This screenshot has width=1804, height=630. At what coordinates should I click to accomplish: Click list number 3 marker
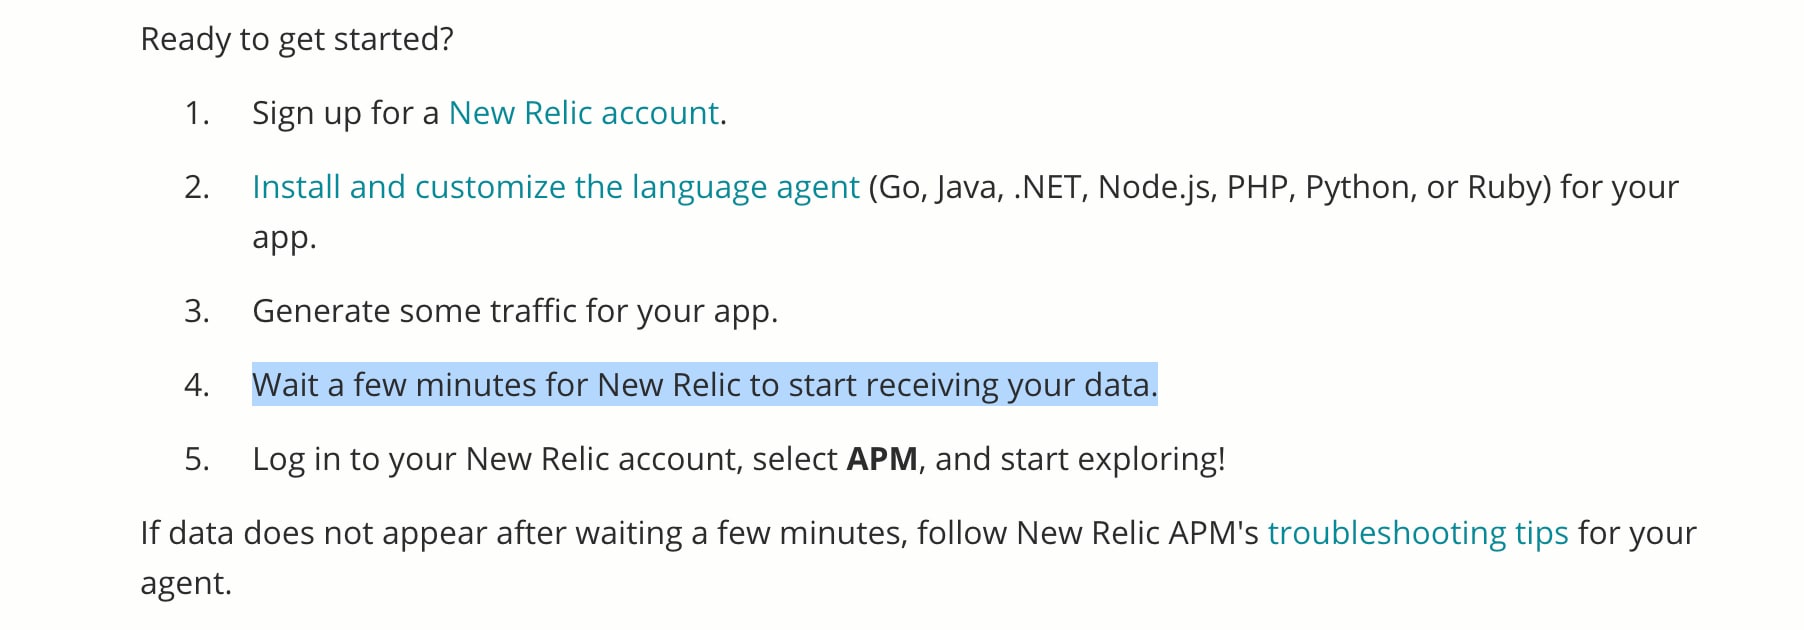click(197, 311)
